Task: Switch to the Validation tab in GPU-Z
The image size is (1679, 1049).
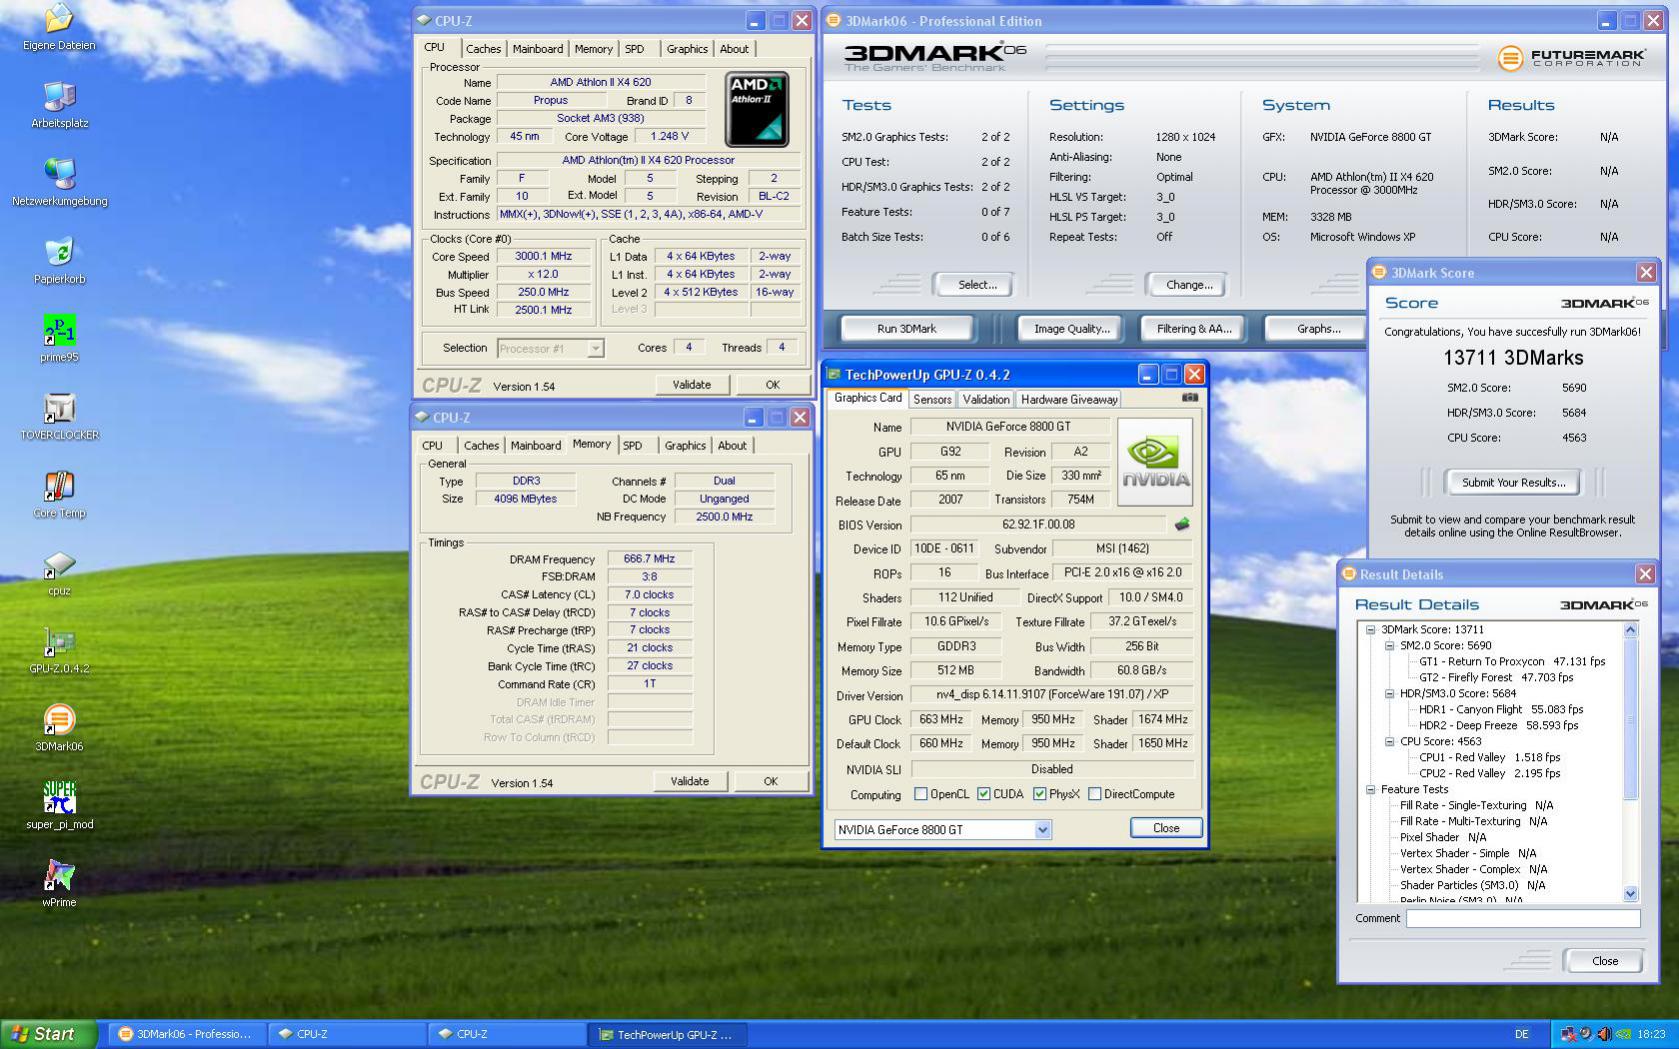Action: point(986,400)
